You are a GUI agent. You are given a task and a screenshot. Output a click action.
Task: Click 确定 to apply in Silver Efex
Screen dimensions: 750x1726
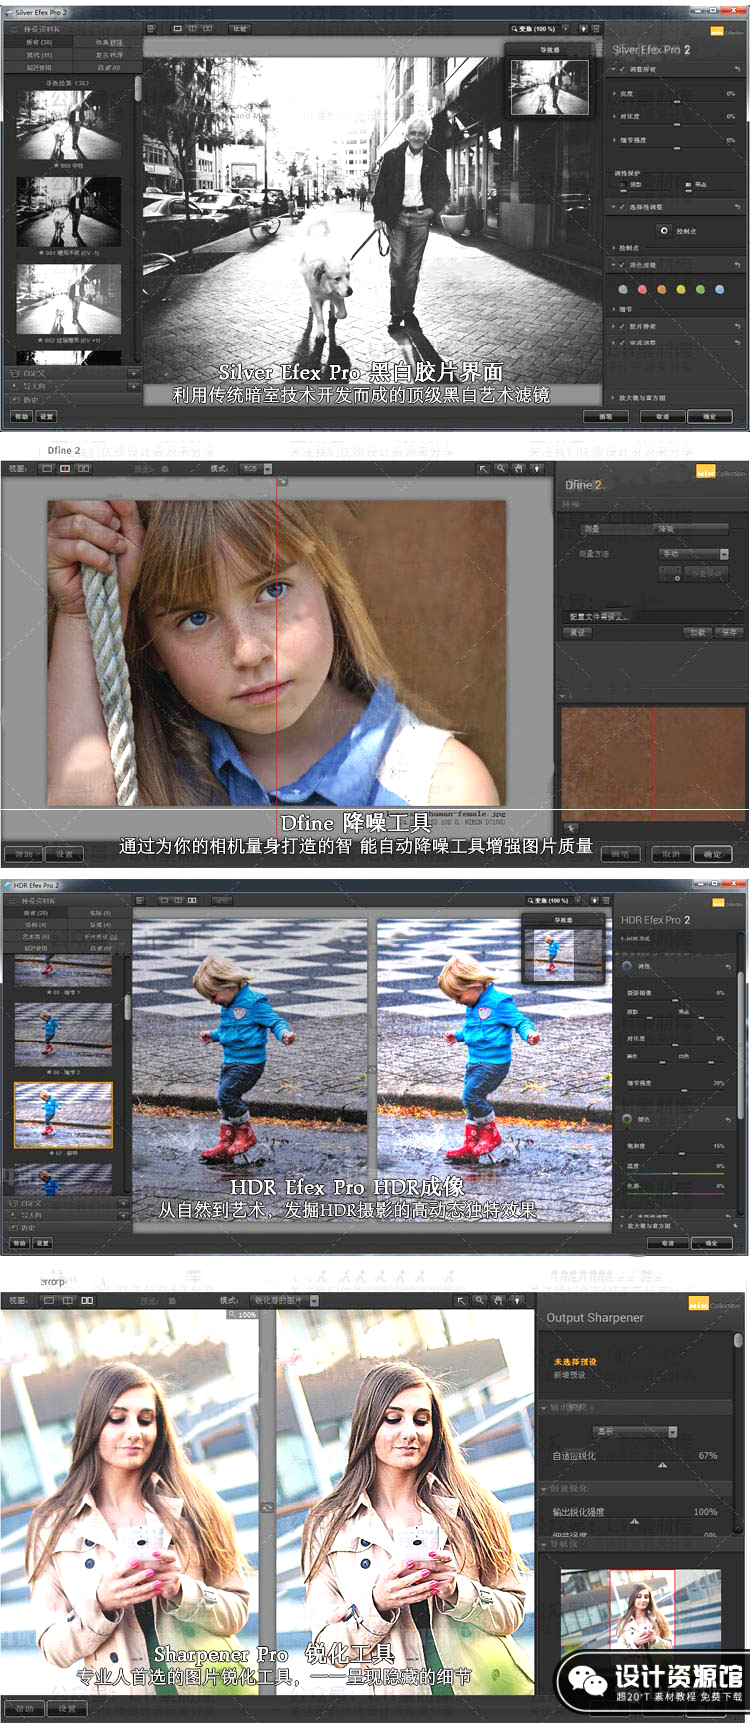point(710,416)
